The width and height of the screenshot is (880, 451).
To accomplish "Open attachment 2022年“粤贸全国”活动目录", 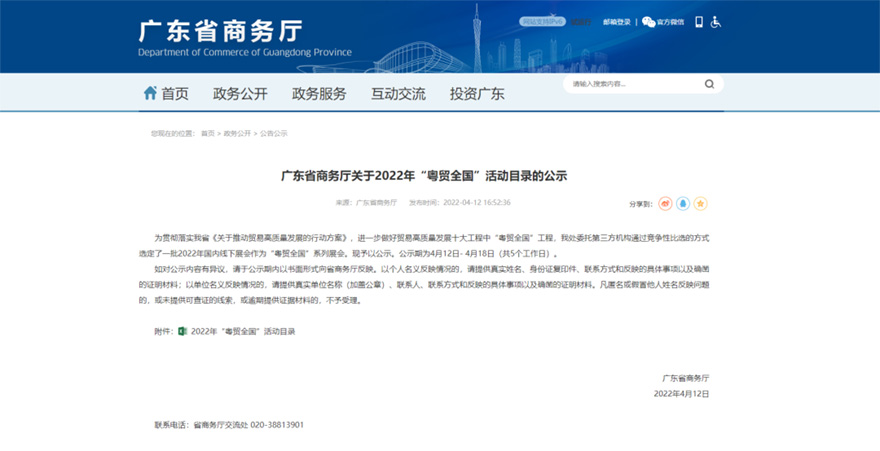I will [x=243, y=332].
